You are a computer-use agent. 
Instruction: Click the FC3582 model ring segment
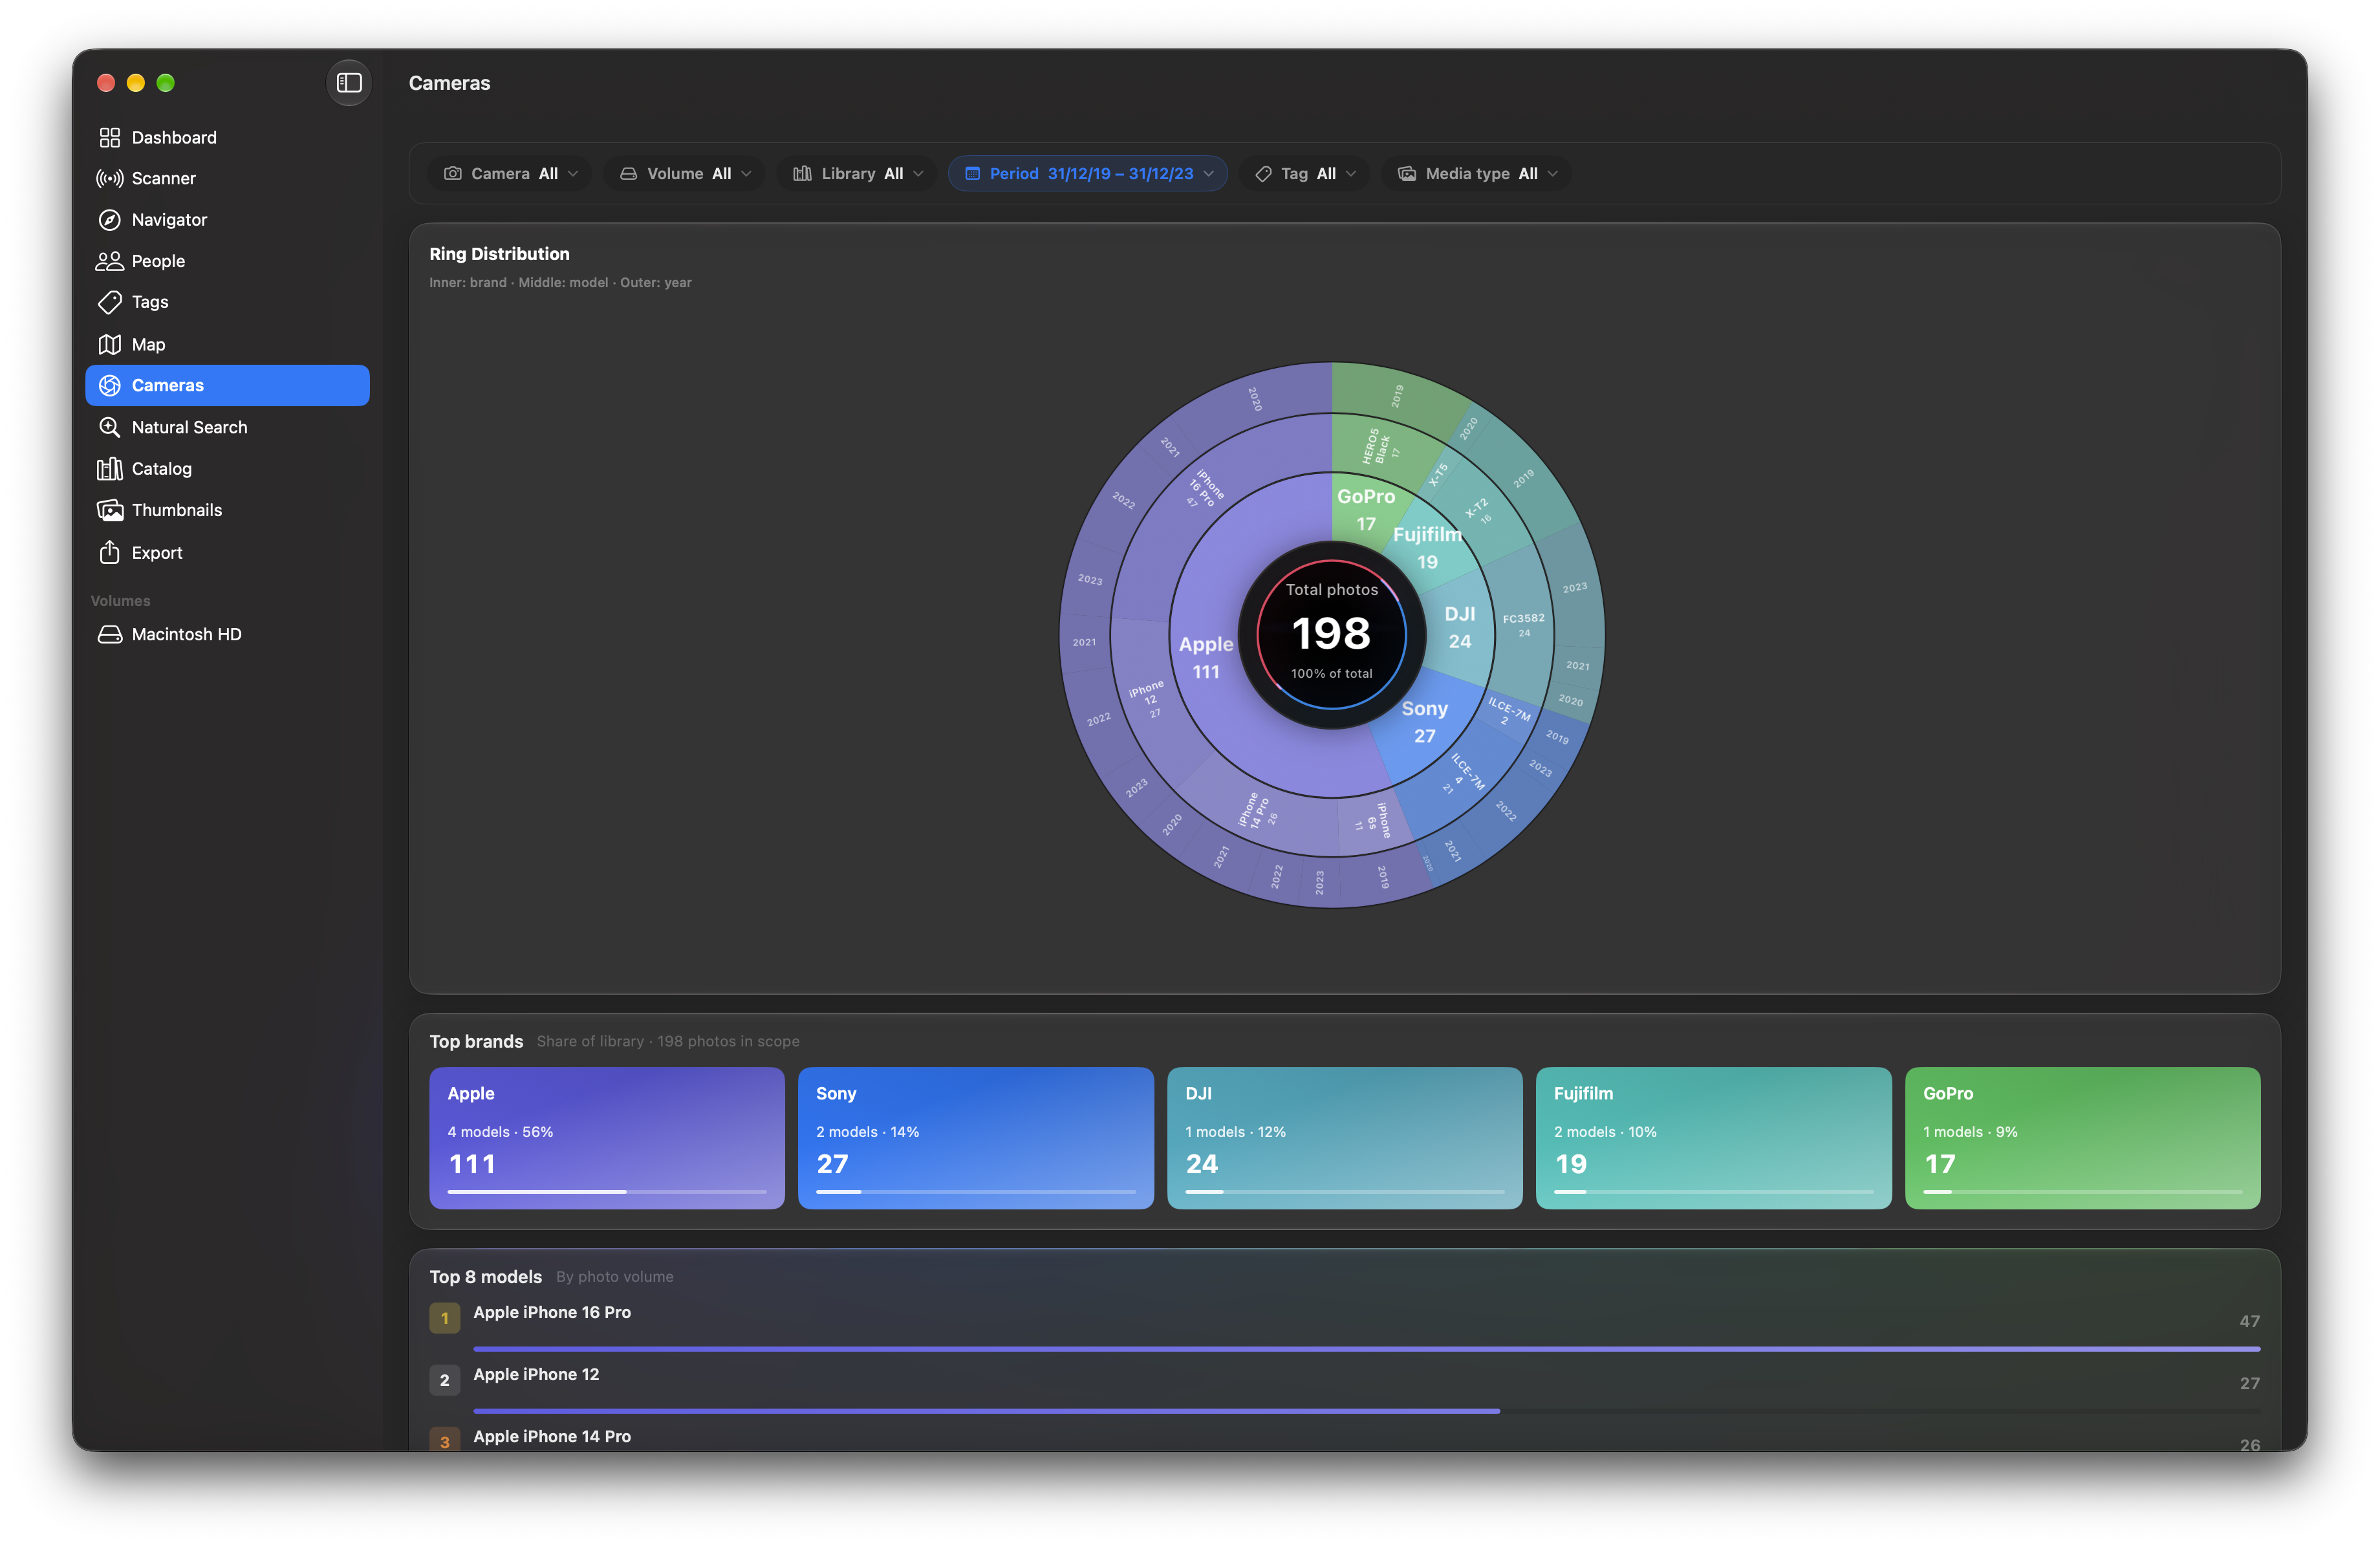[1523, 625]
